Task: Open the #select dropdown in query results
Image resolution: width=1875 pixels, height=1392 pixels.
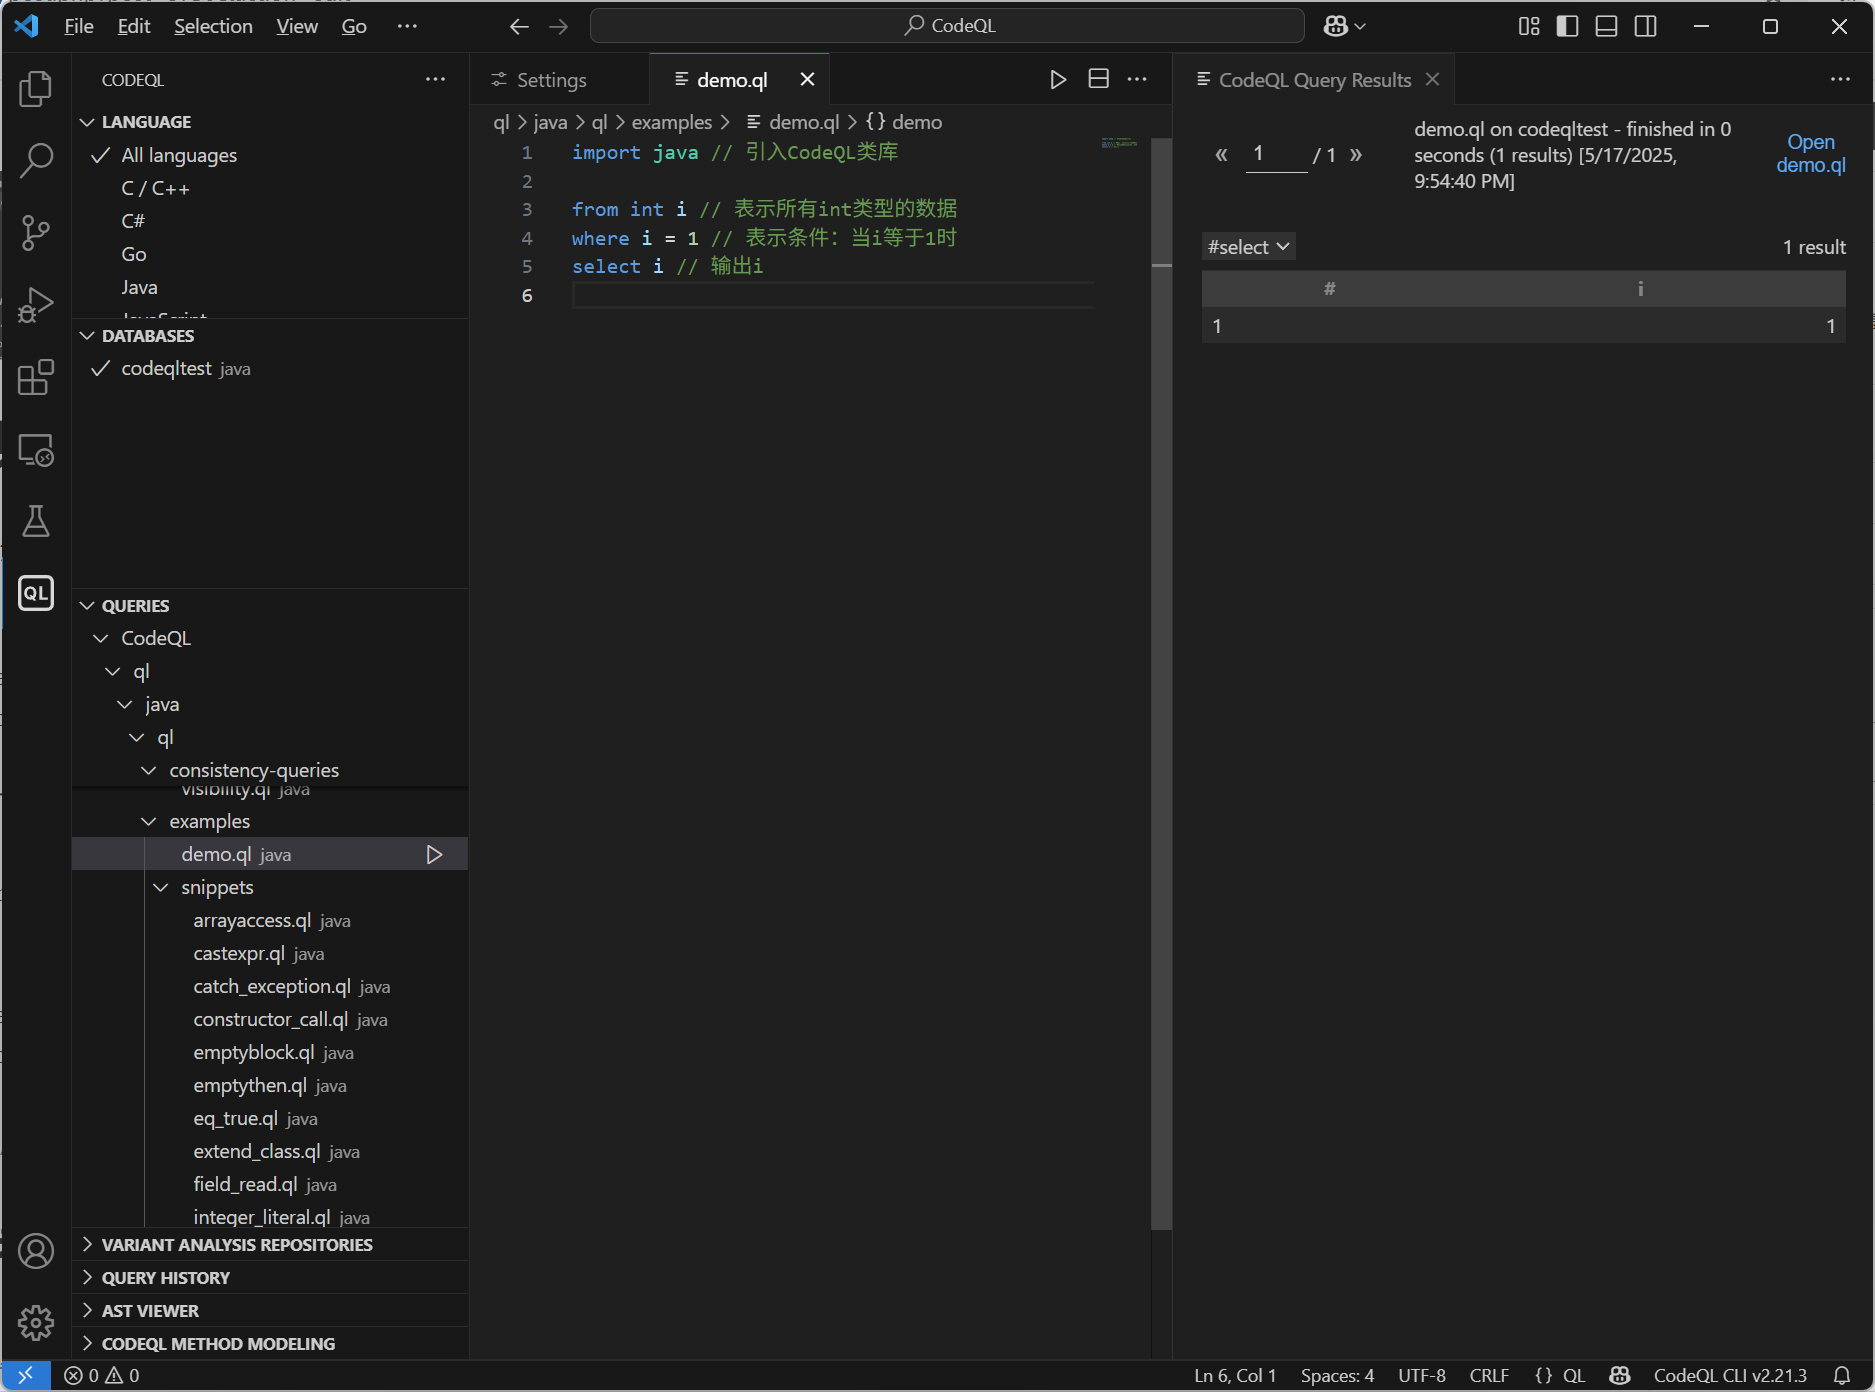Action: click(x=1248, y=246)
